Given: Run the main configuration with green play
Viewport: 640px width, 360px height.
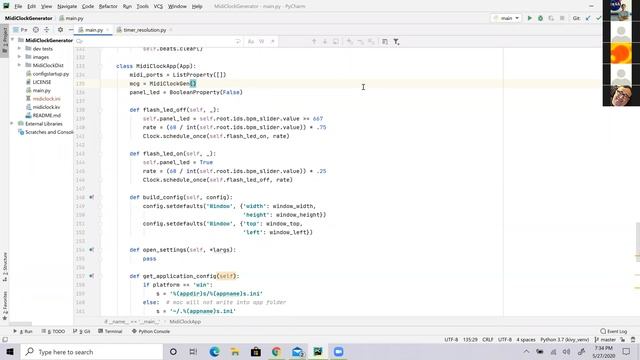Looking at the screenshot, I should coord(529,18).
